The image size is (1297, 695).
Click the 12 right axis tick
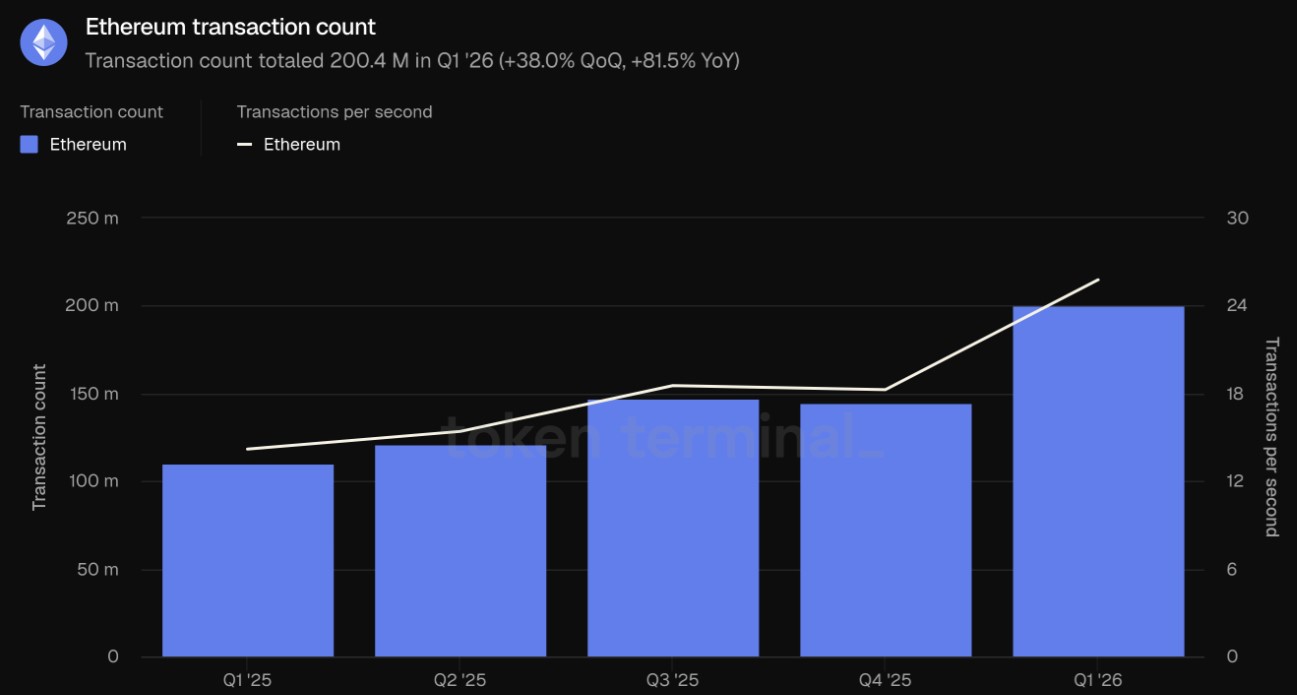(x=1235, y=481)
